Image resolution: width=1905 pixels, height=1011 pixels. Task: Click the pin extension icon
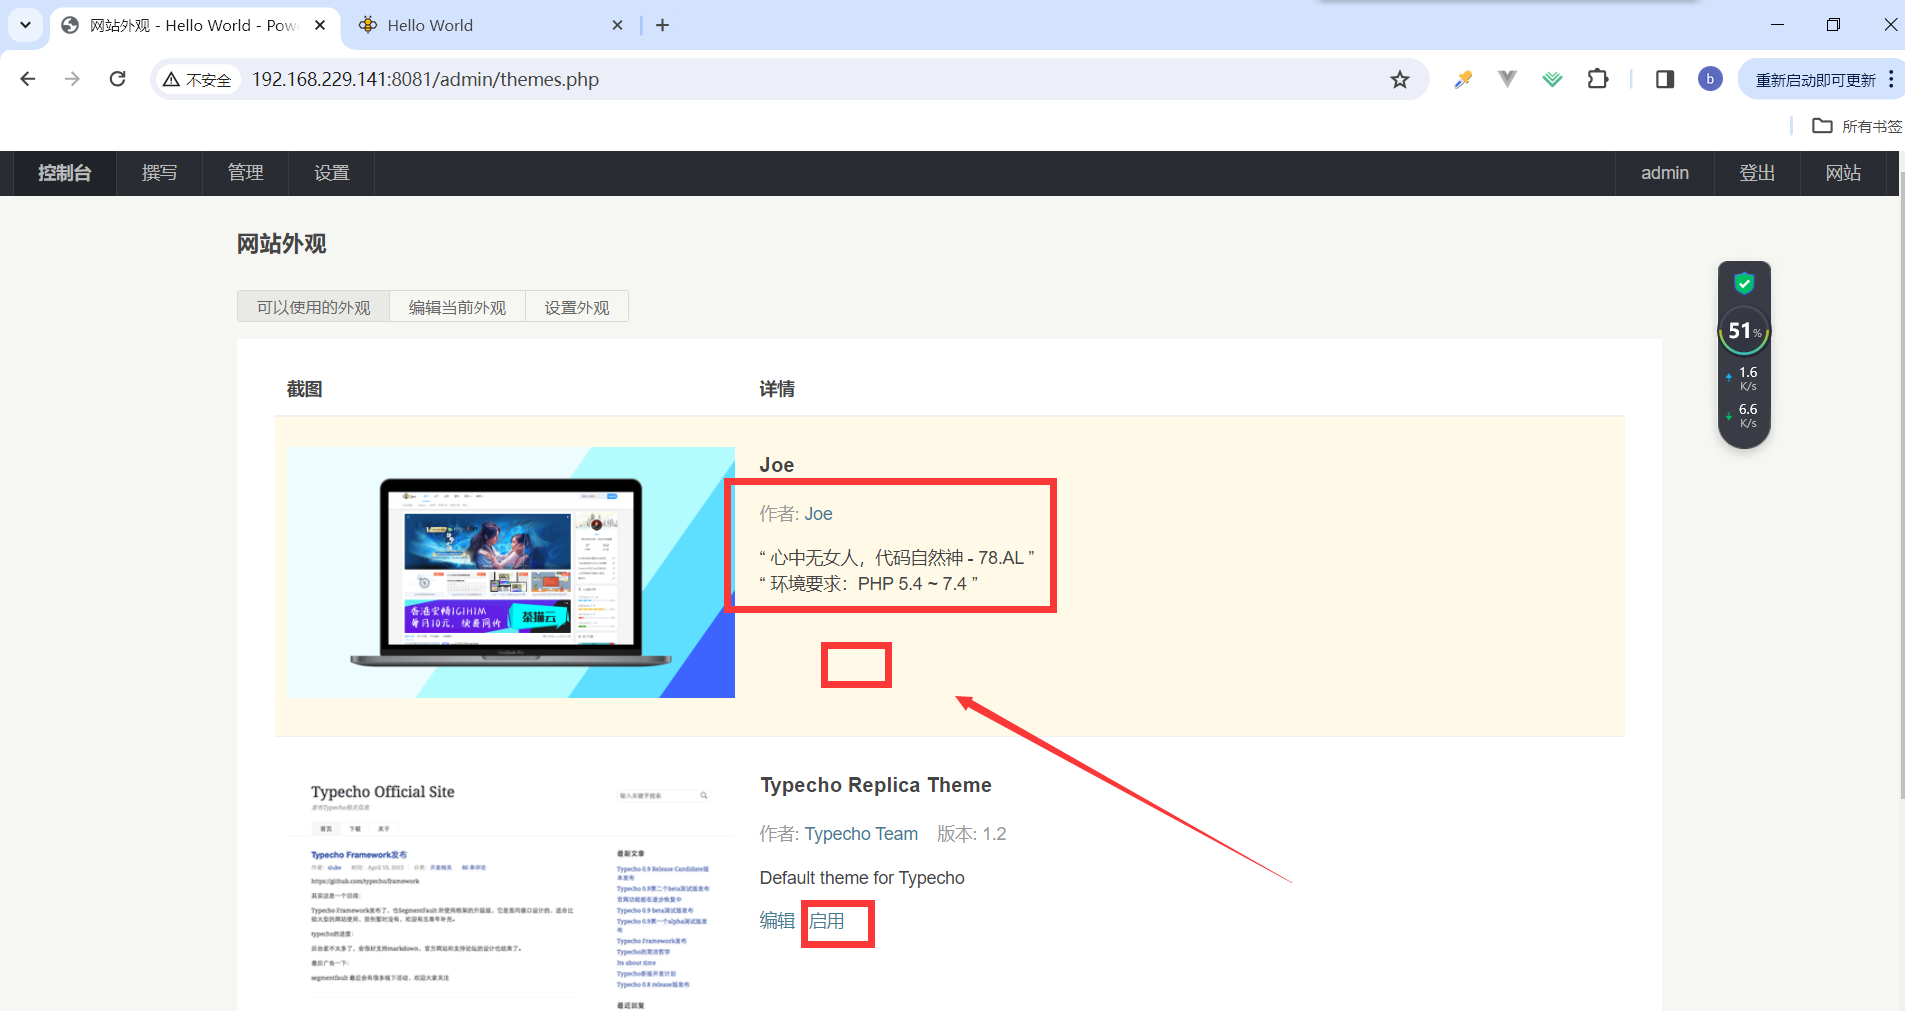pyautogui.click(x=1463, y=79)
